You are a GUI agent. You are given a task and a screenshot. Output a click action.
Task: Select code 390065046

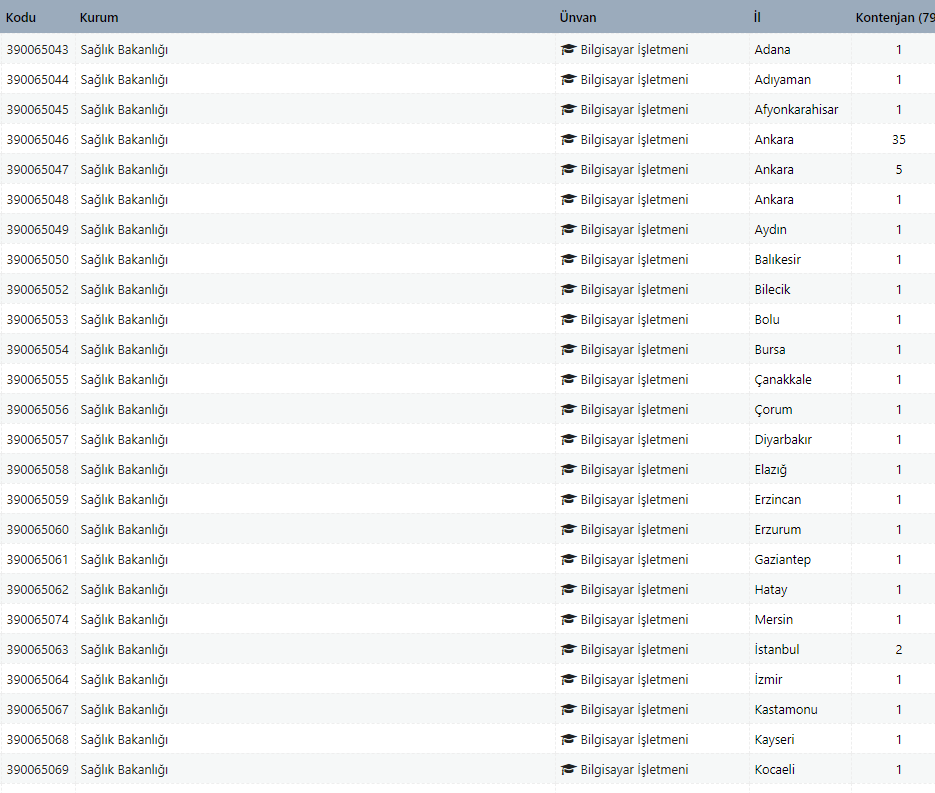[x=38, y=140]
